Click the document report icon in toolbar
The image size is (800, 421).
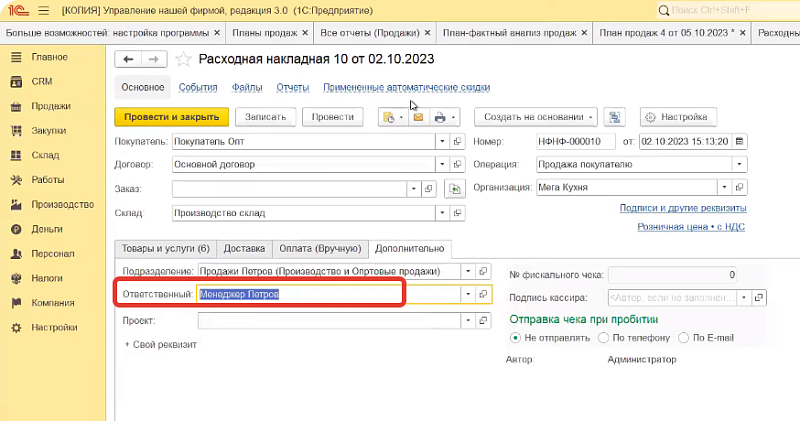click(x=389, y=117)
